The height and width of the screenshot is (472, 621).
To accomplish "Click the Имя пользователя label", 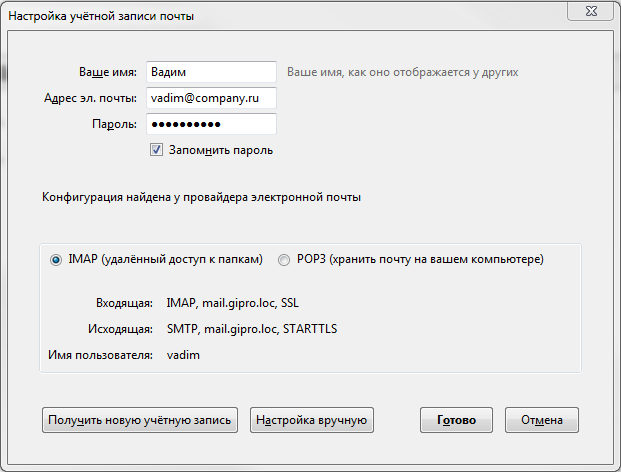I will [101, 355].
